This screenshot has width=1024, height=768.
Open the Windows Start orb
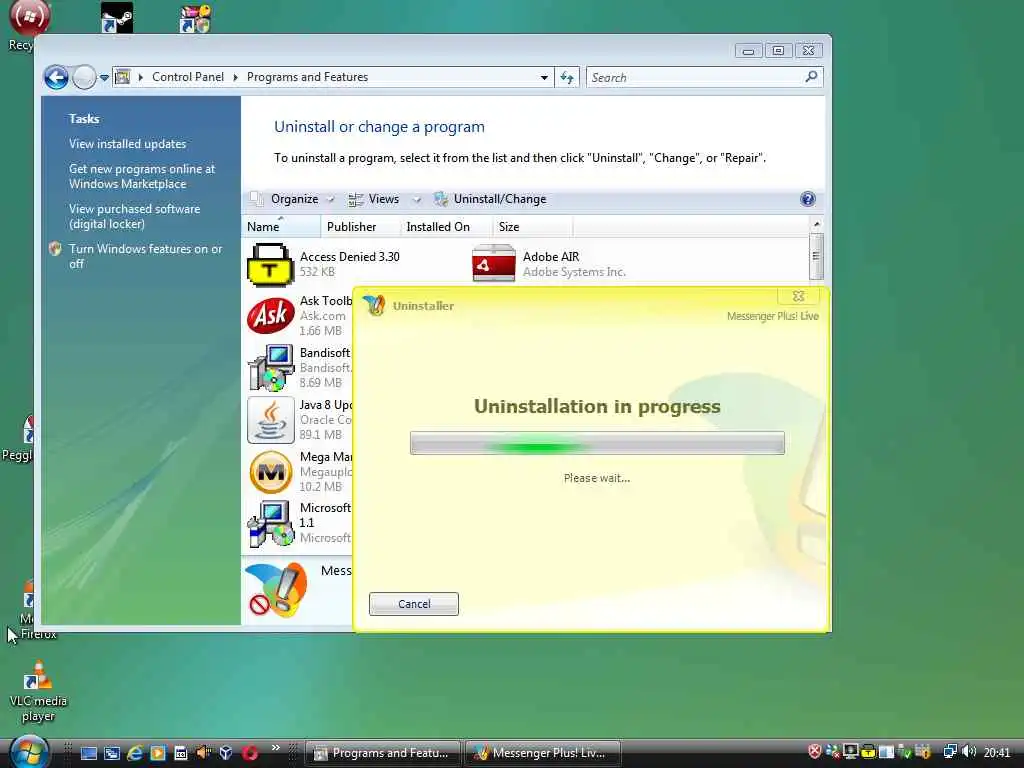tap(29, 751)
